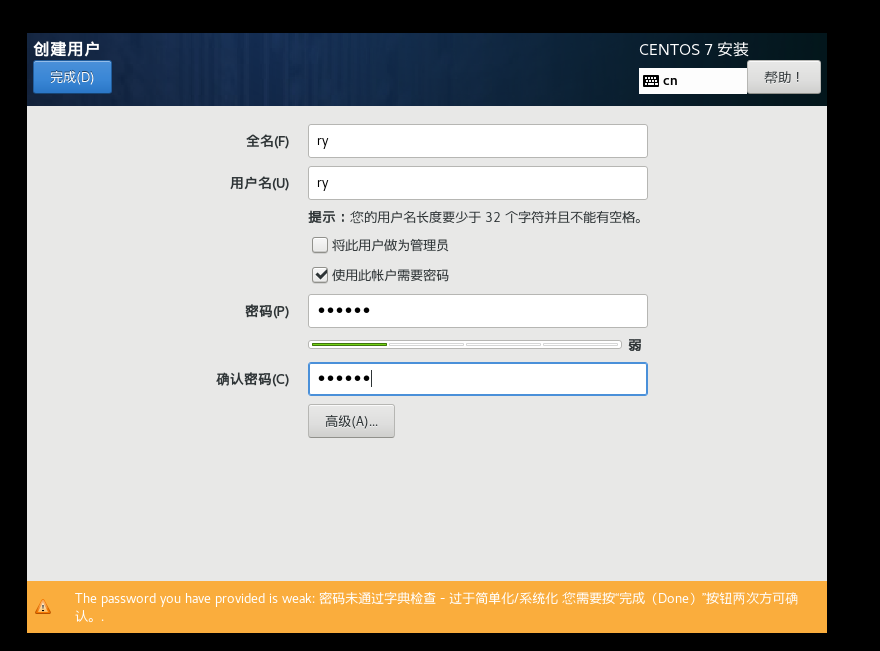Click the keyboard layout icon beside cn
The image size is (880, 651).
point(651,81)
